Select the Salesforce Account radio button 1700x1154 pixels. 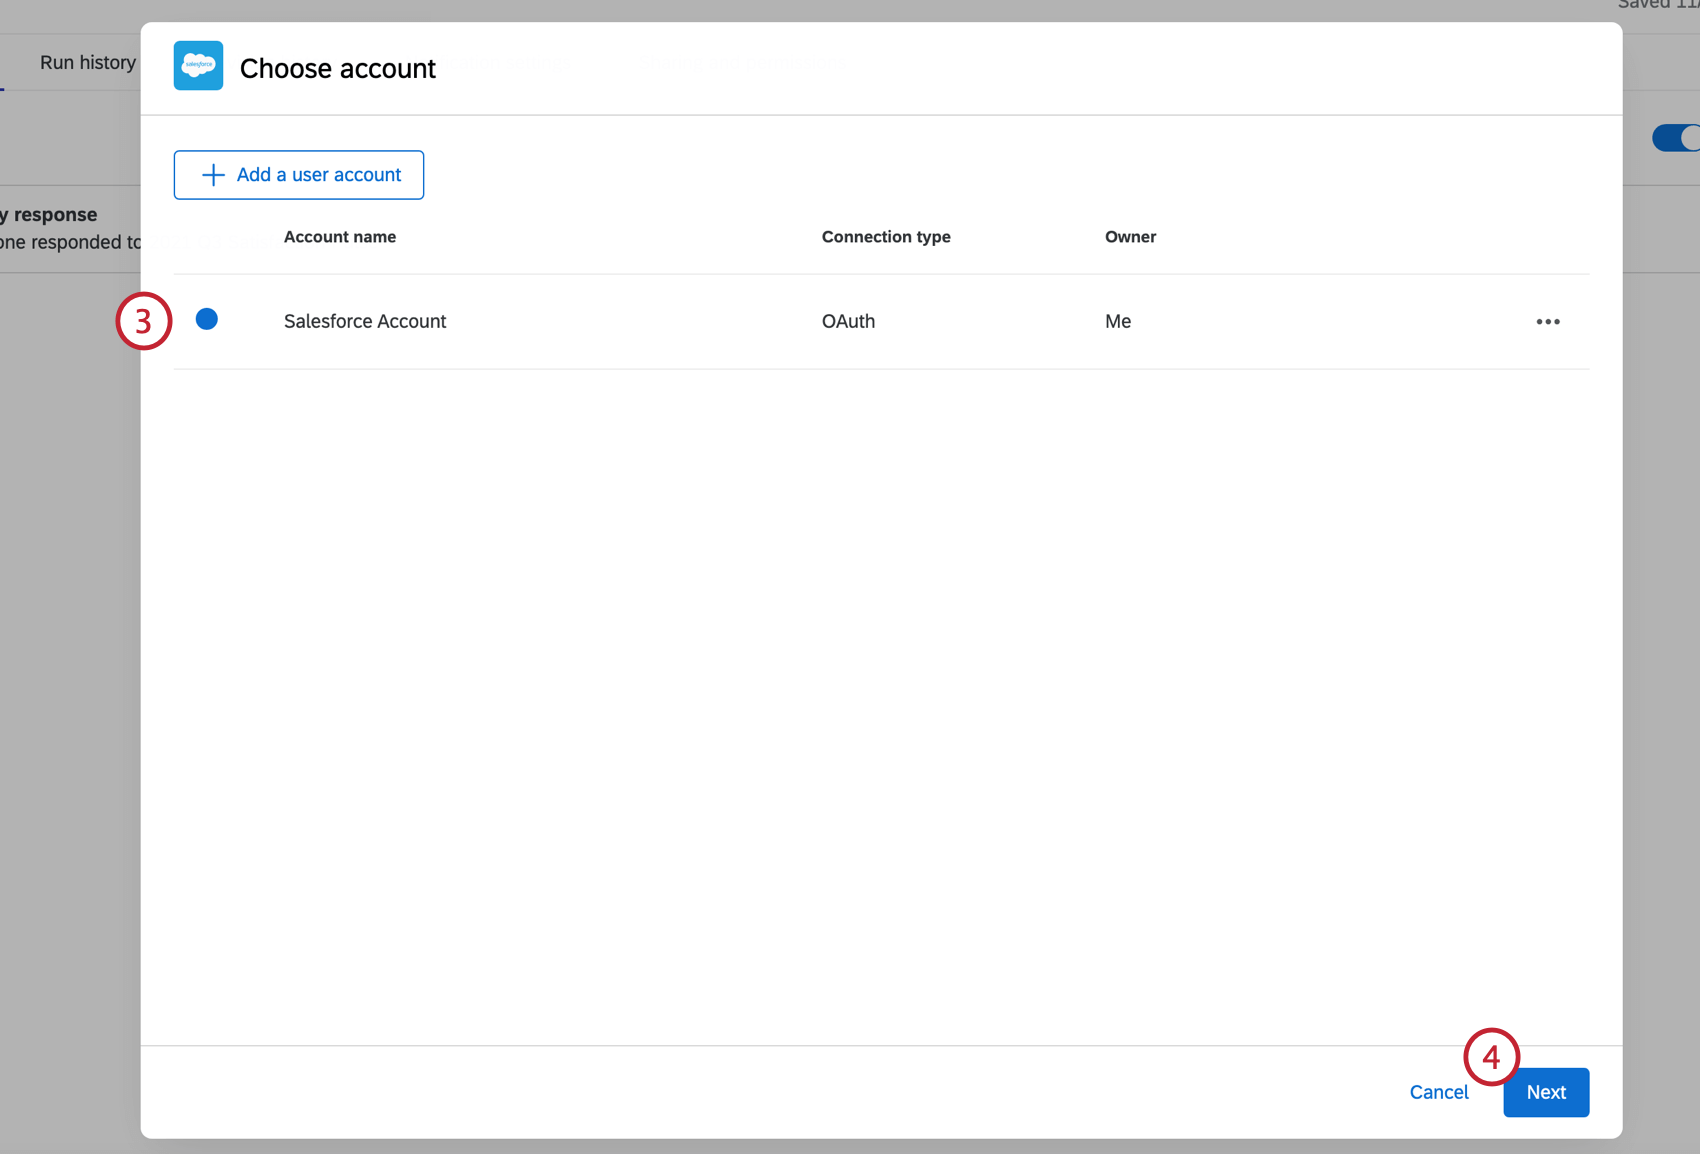207,319
